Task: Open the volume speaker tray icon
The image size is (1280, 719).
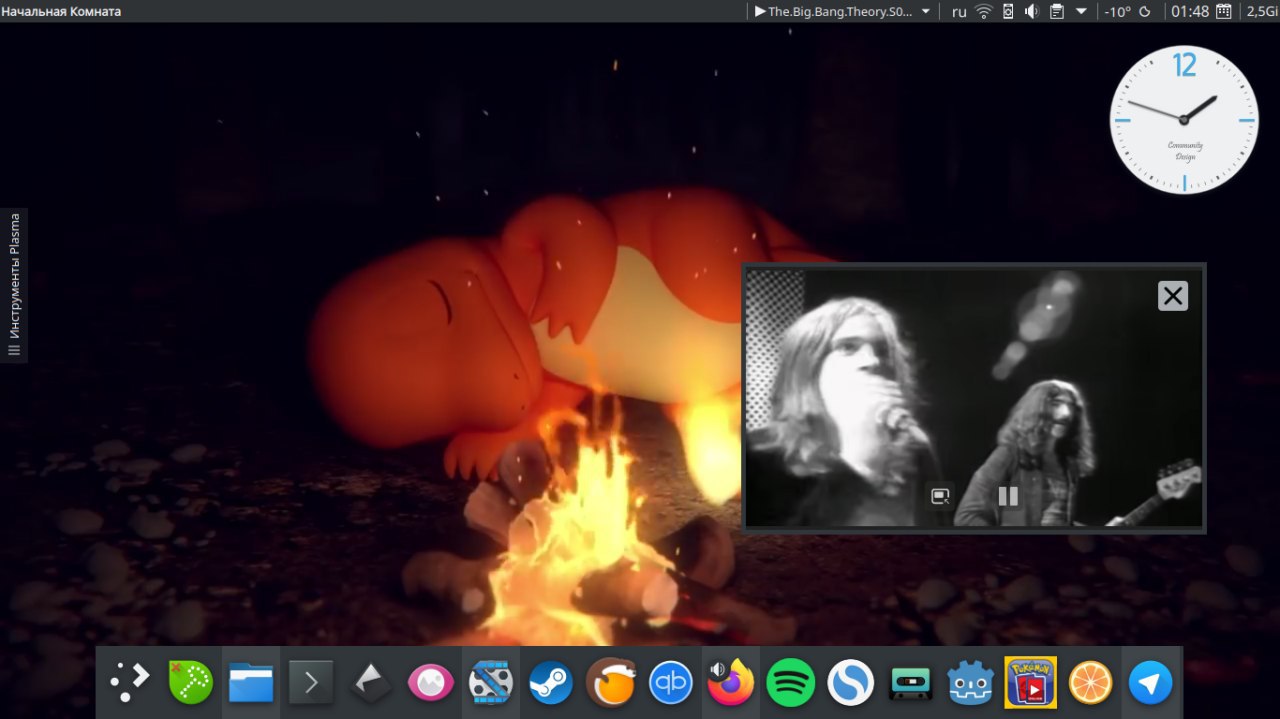Action: tap(1032, 11)
